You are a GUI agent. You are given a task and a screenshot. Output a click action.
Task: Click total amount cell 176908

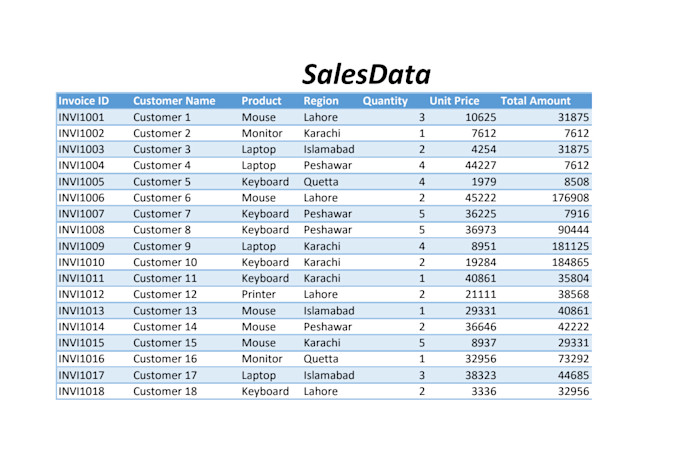[567, 198]
